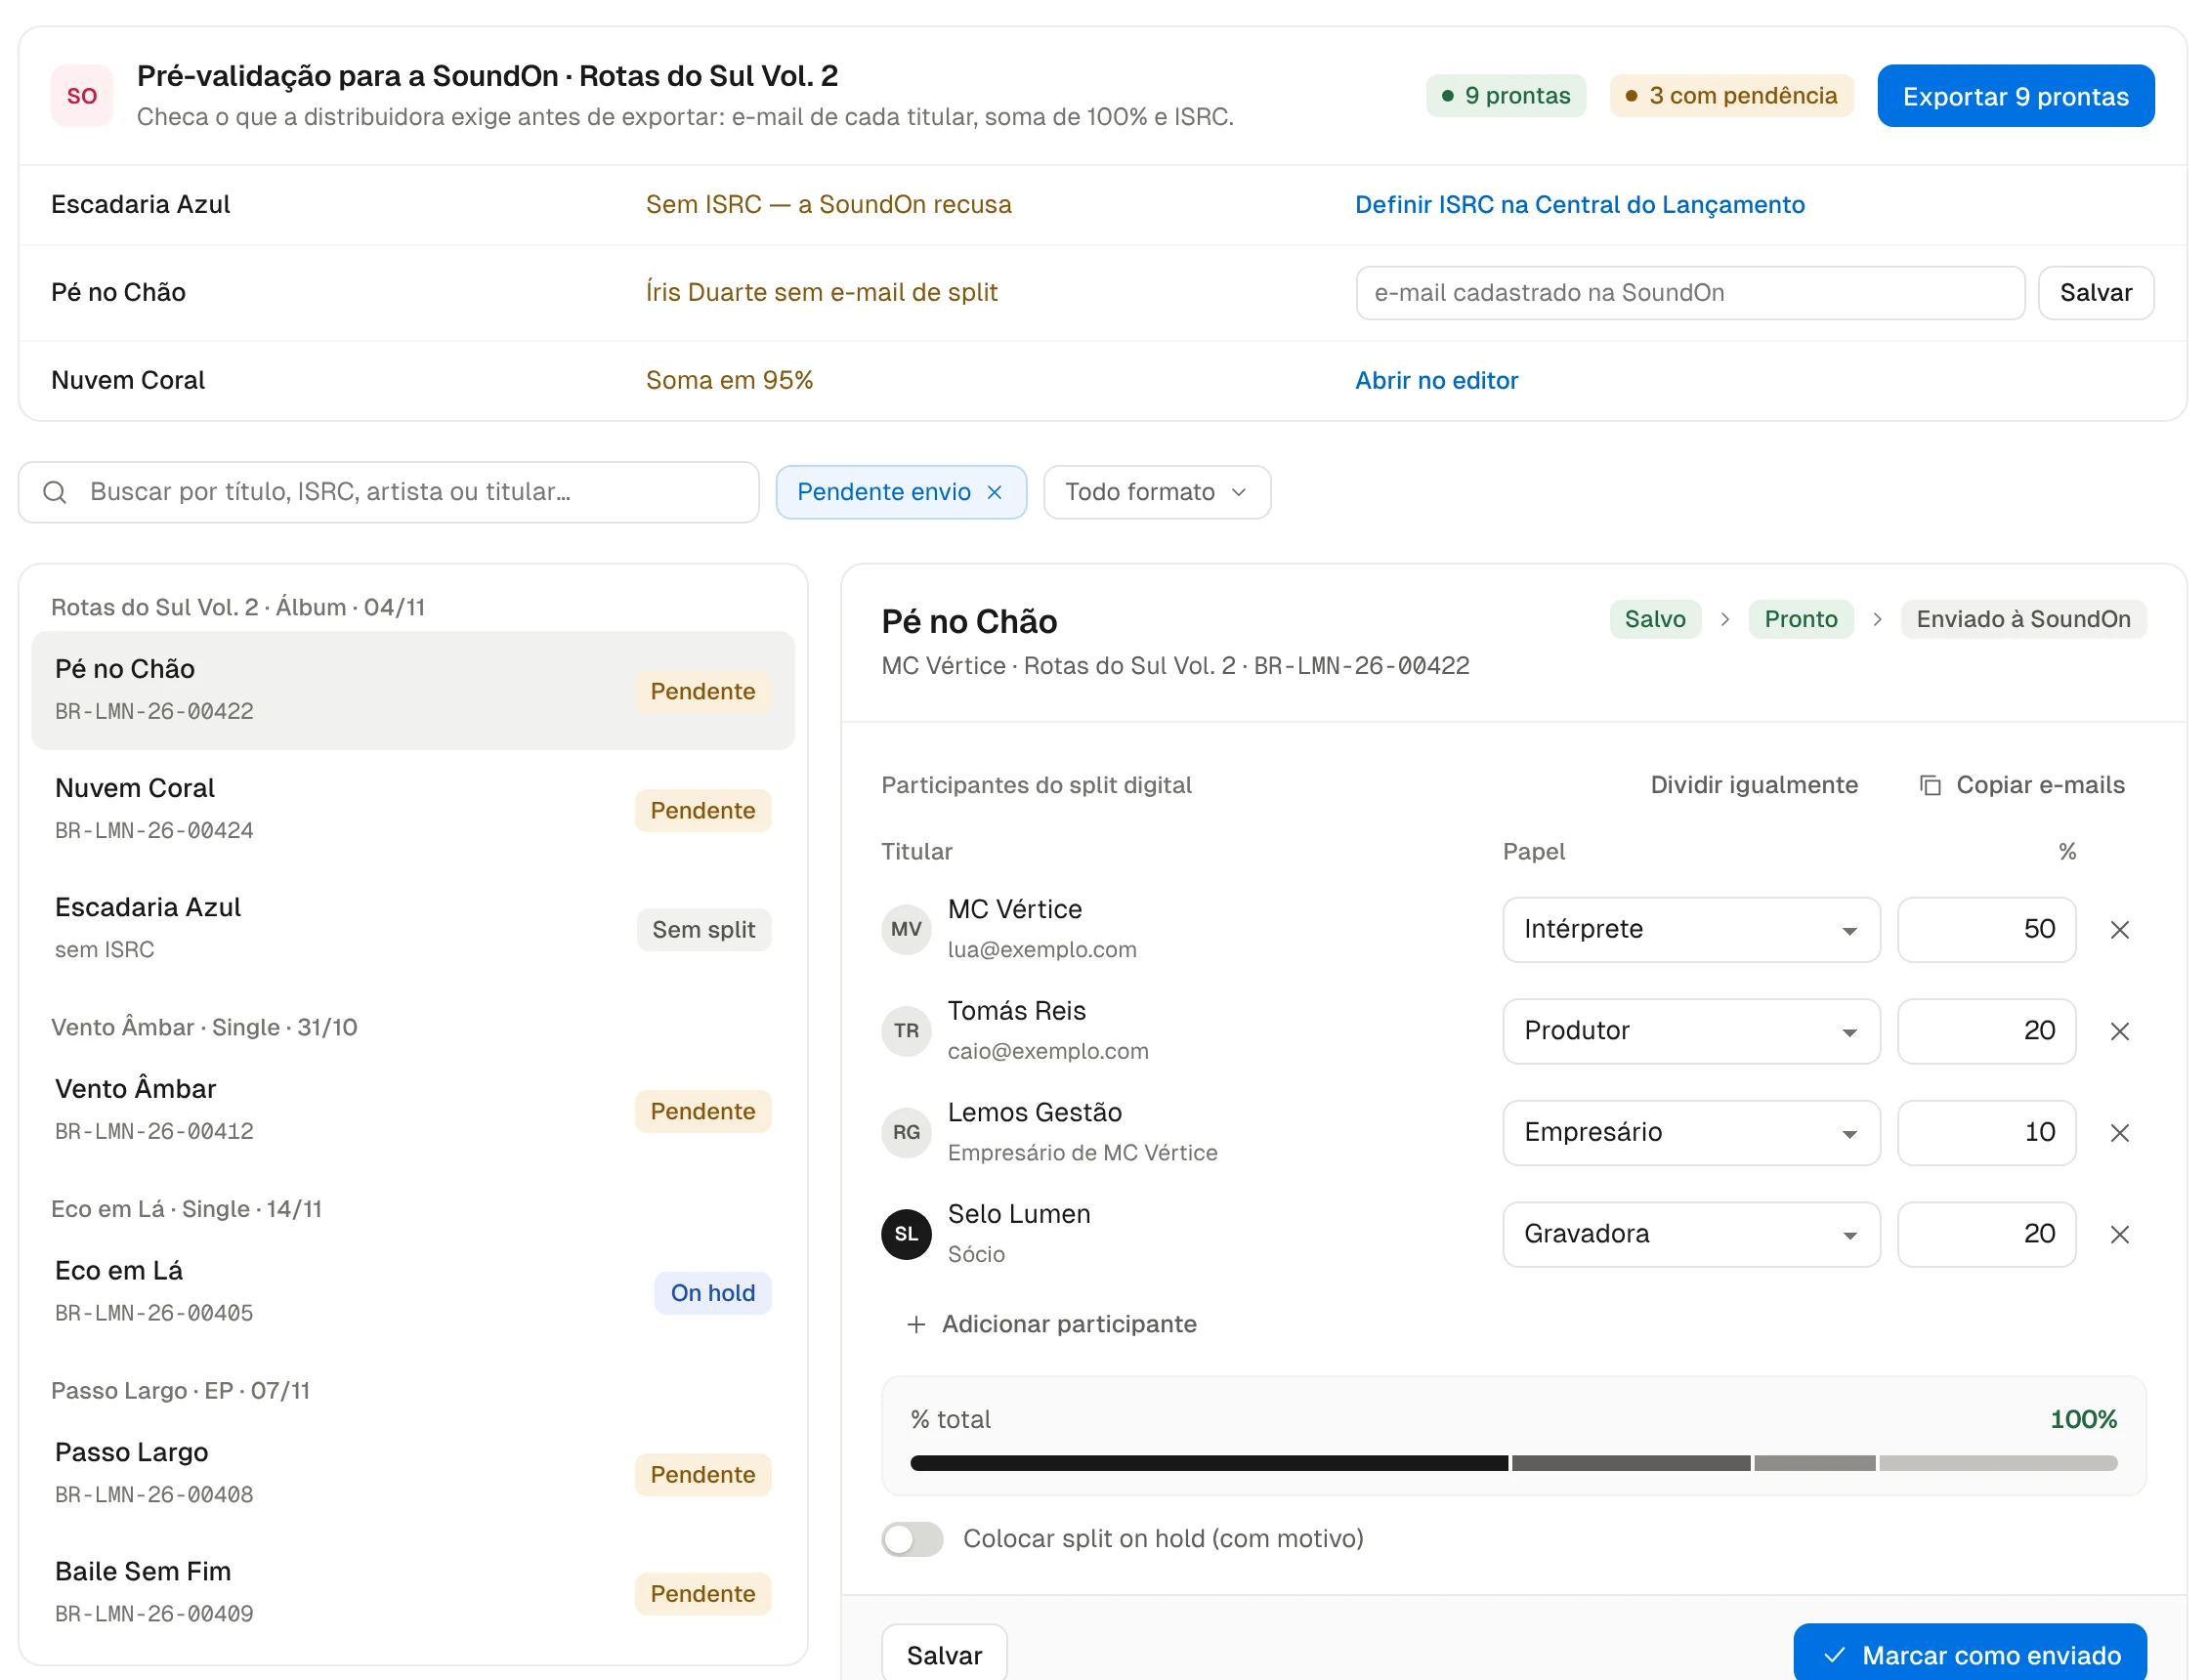
Task: Click the plus icon for Adicionar participante
Action: 915,1324
